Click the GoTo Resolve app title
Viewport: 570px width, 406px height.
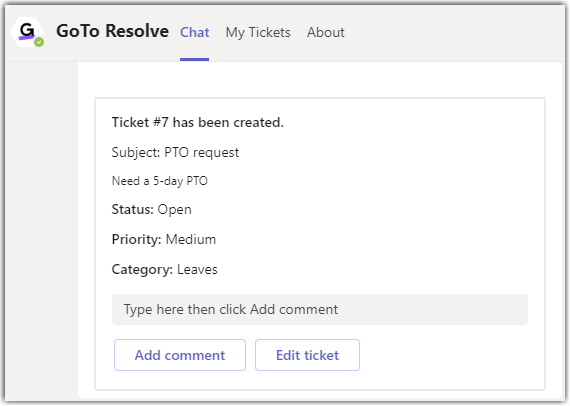(x=112, y=31)
